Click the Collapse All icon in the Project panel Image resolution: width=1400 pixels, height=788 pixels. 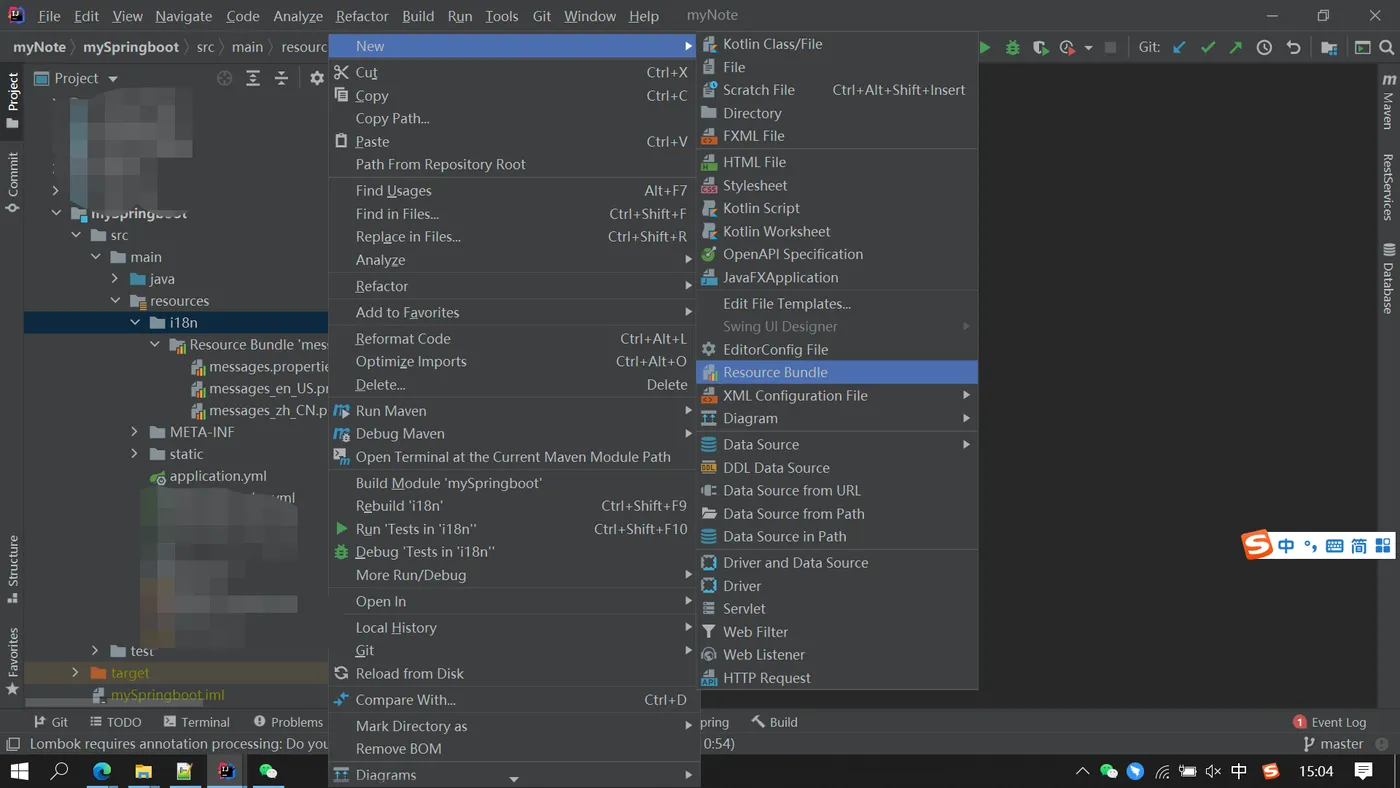point(281,78)
